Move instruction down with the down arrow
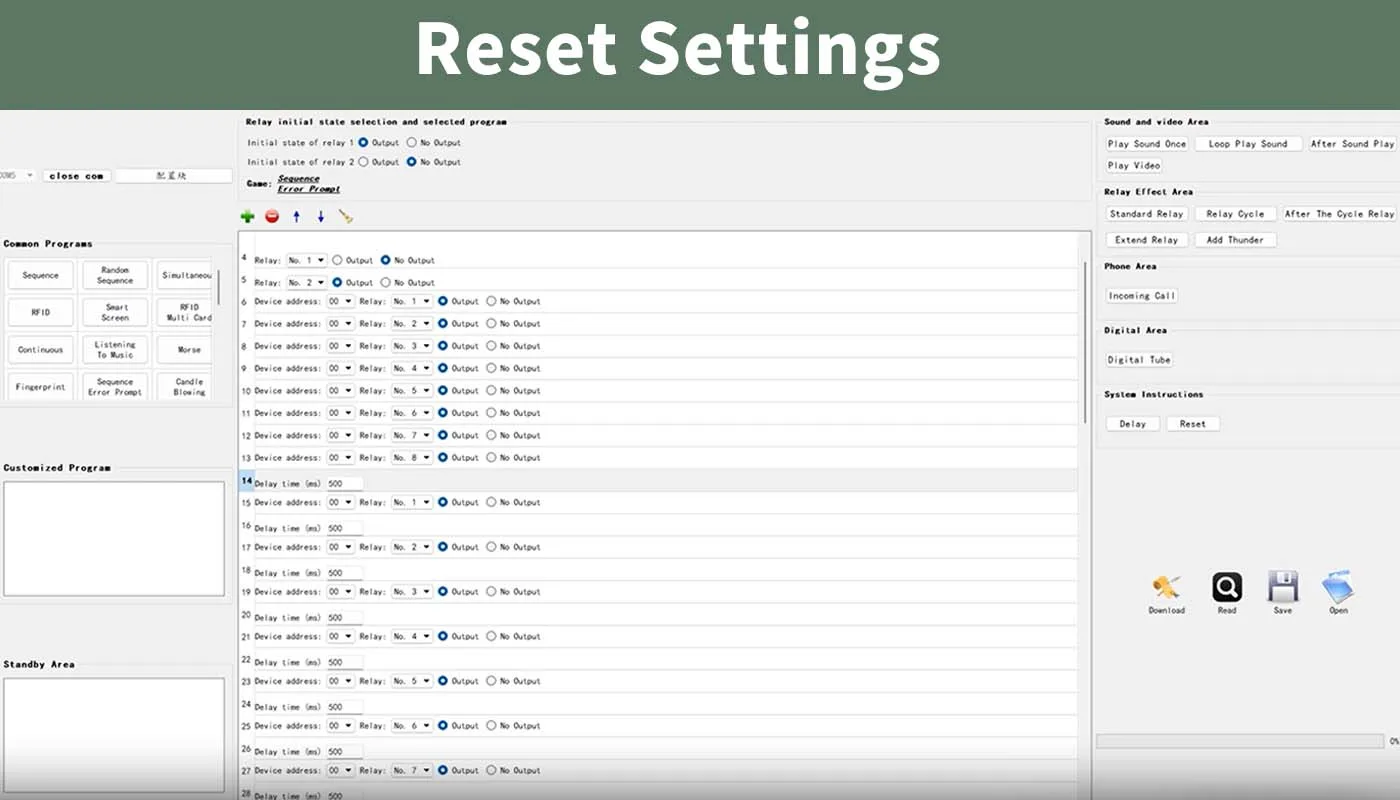This screenshot has width=1400, height=800. tap(321, 216)
